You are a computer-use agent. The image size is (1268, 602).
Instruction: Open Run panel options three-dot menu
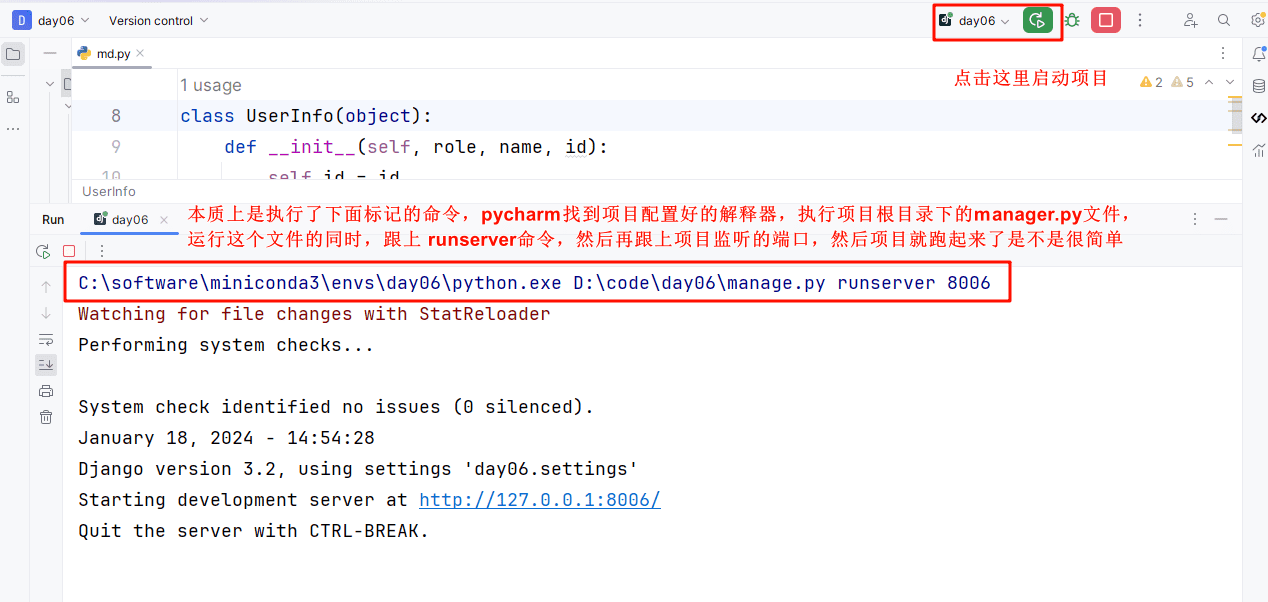click(x=1194, y=219)
